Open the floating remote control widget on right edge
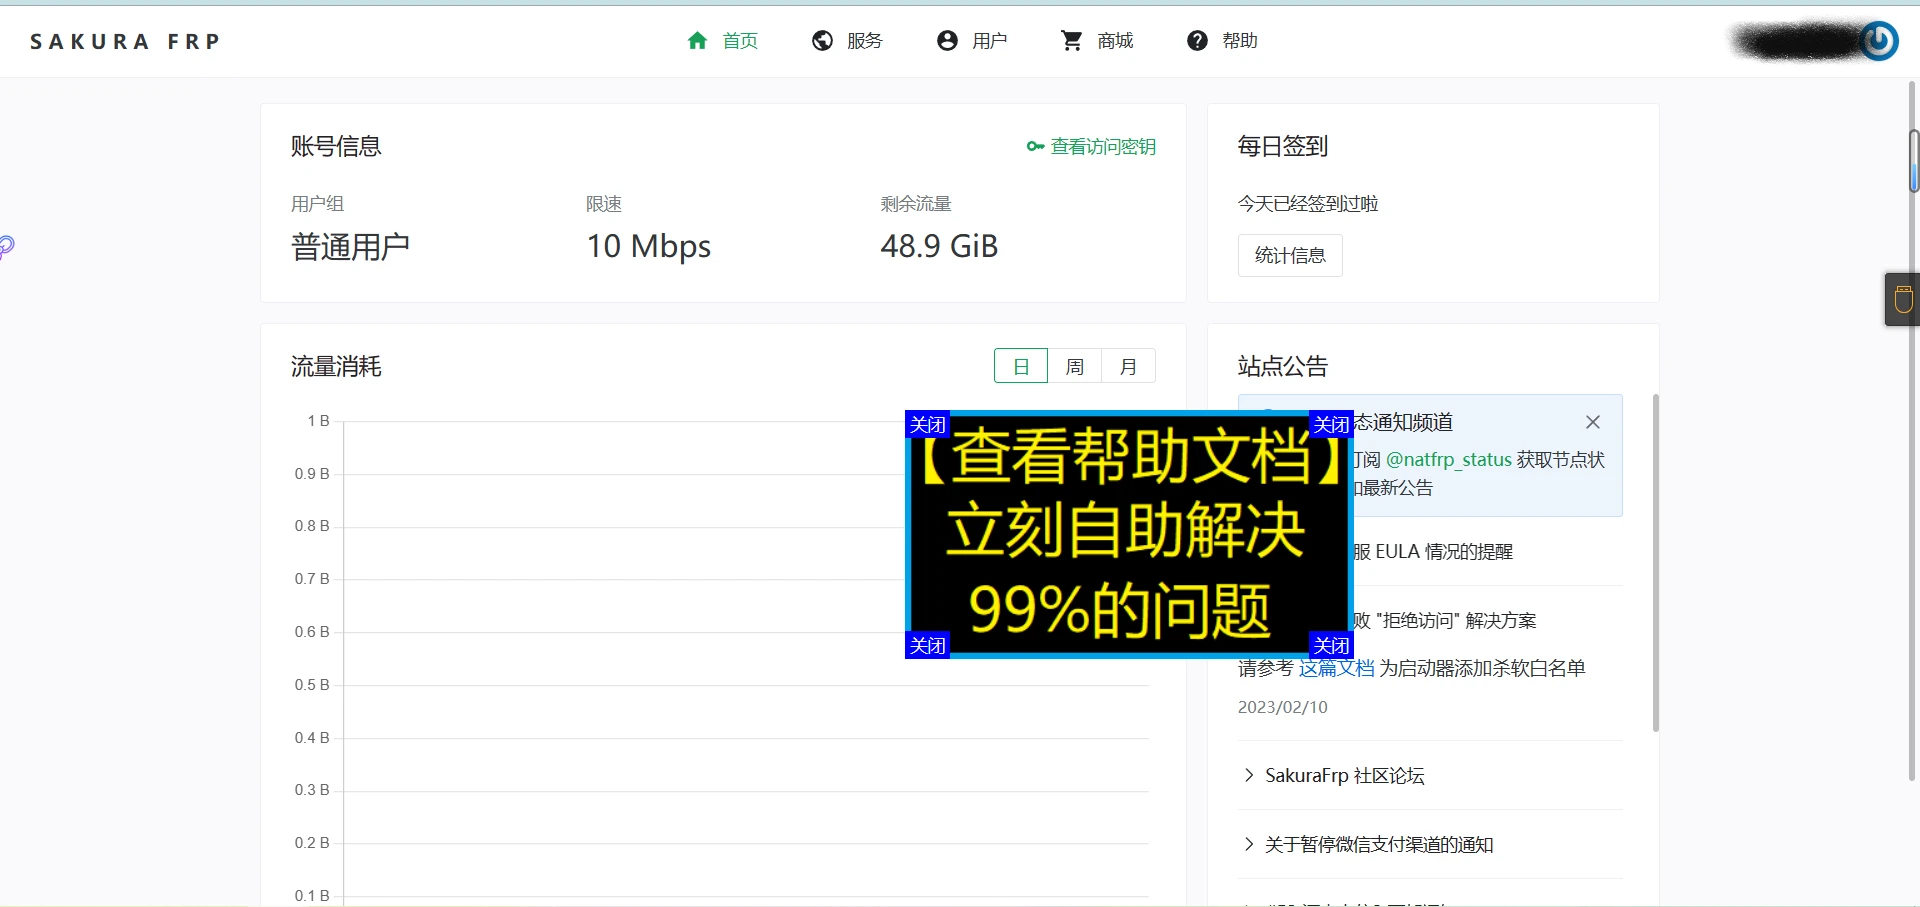 (x=1902, y=299)
